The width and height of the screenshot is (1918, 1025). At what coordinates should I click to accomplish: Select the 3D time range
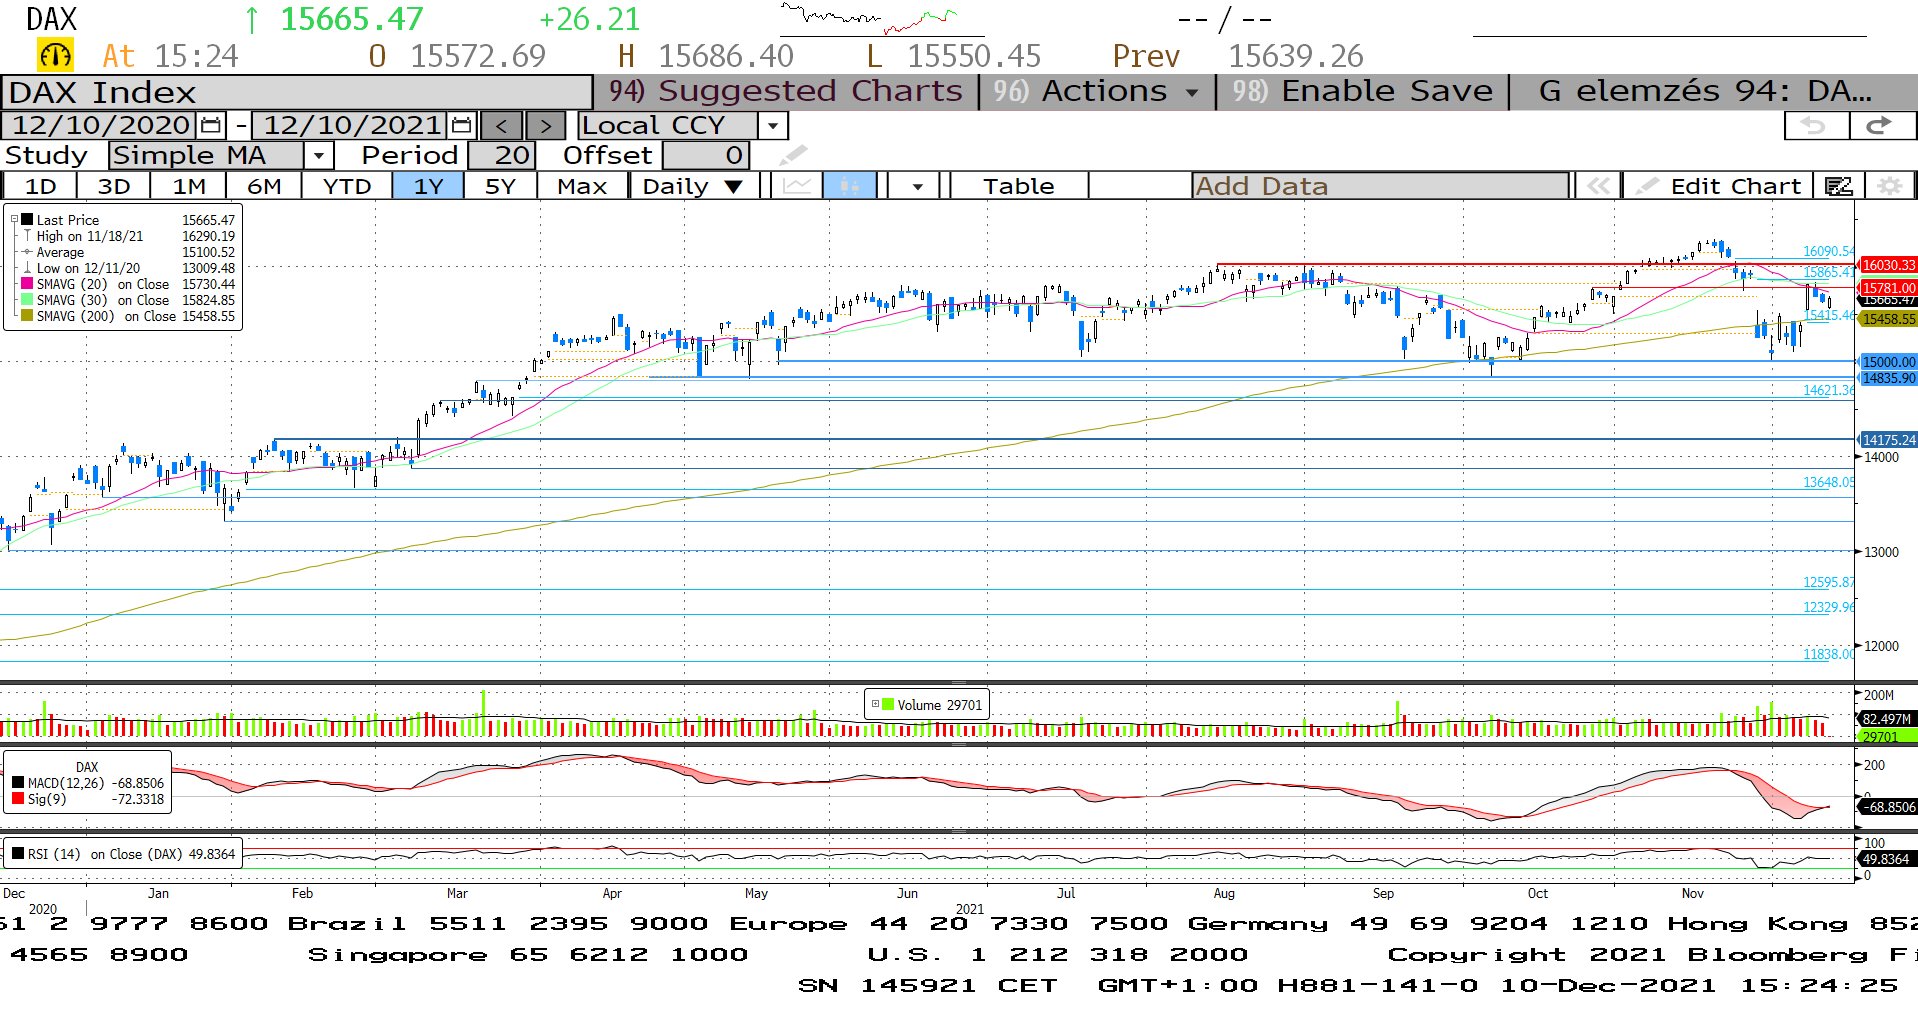click(113, 186)
